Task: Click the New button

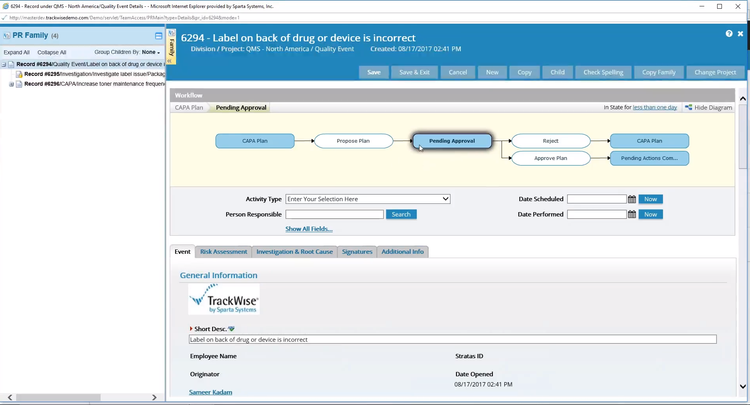Action: tap(492, 72)
